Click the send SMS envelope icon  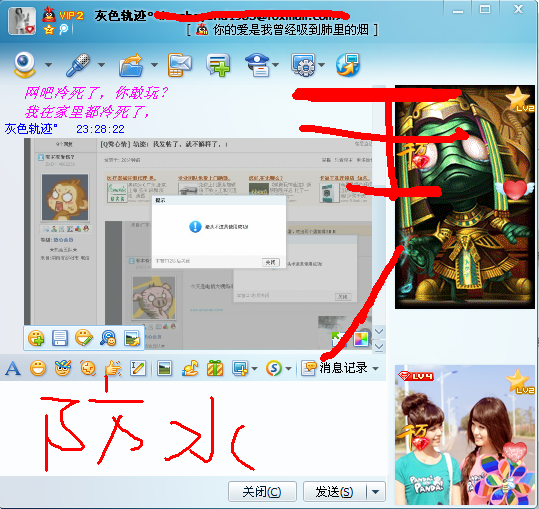click(179, 65)
